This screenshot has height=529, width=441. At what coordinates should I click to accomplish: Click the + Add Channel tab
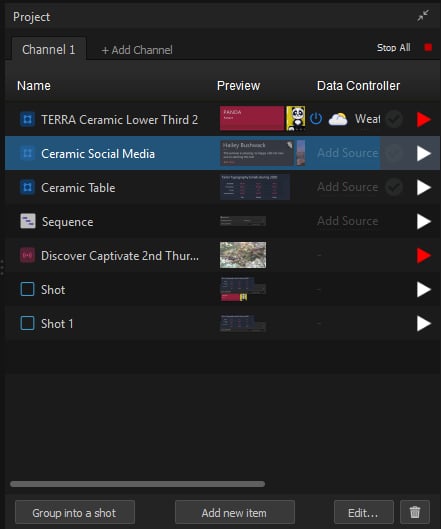137,50
